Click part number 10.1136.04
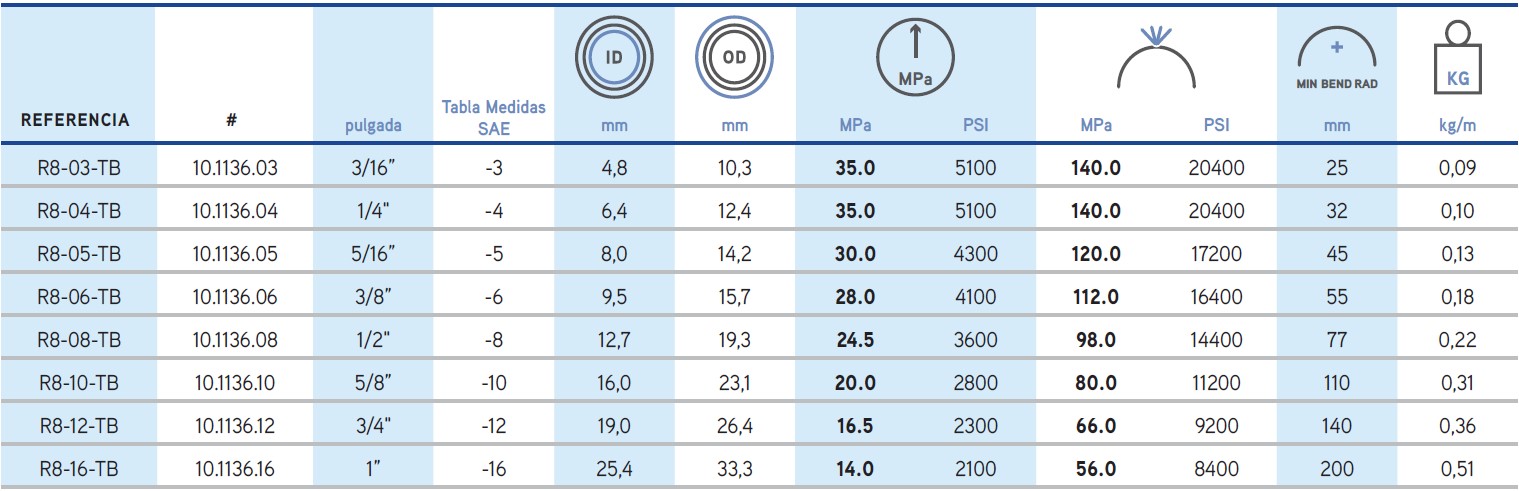The width and height of the screenshot is (1519, 491). click(234, 211)
